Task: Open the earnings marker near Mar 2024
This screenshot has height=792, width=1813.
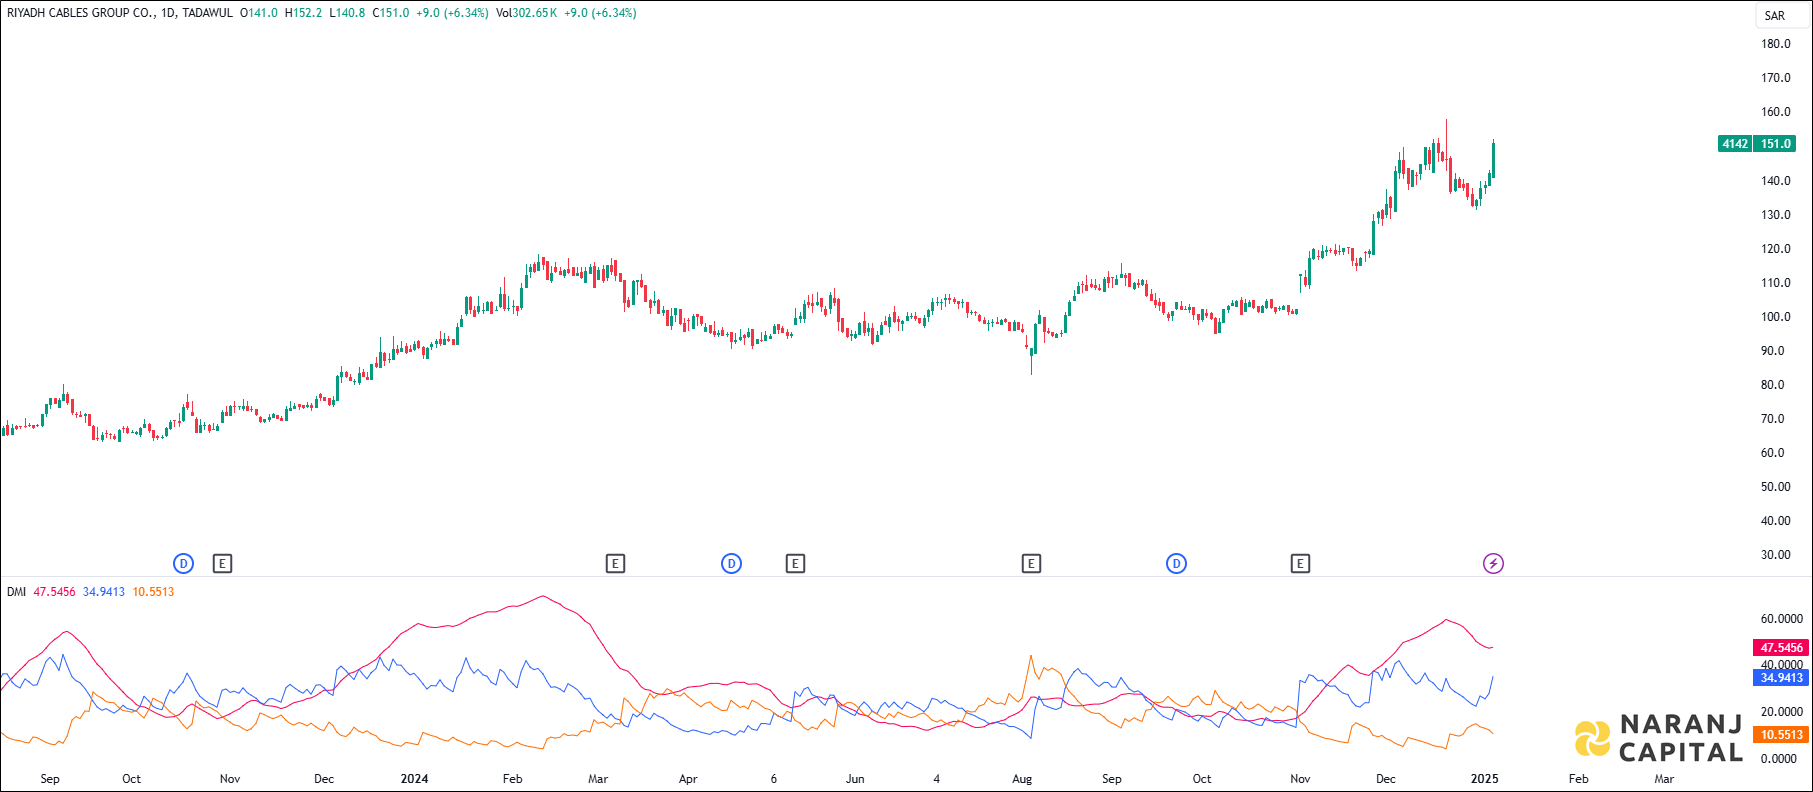Action: click(615, 564)
